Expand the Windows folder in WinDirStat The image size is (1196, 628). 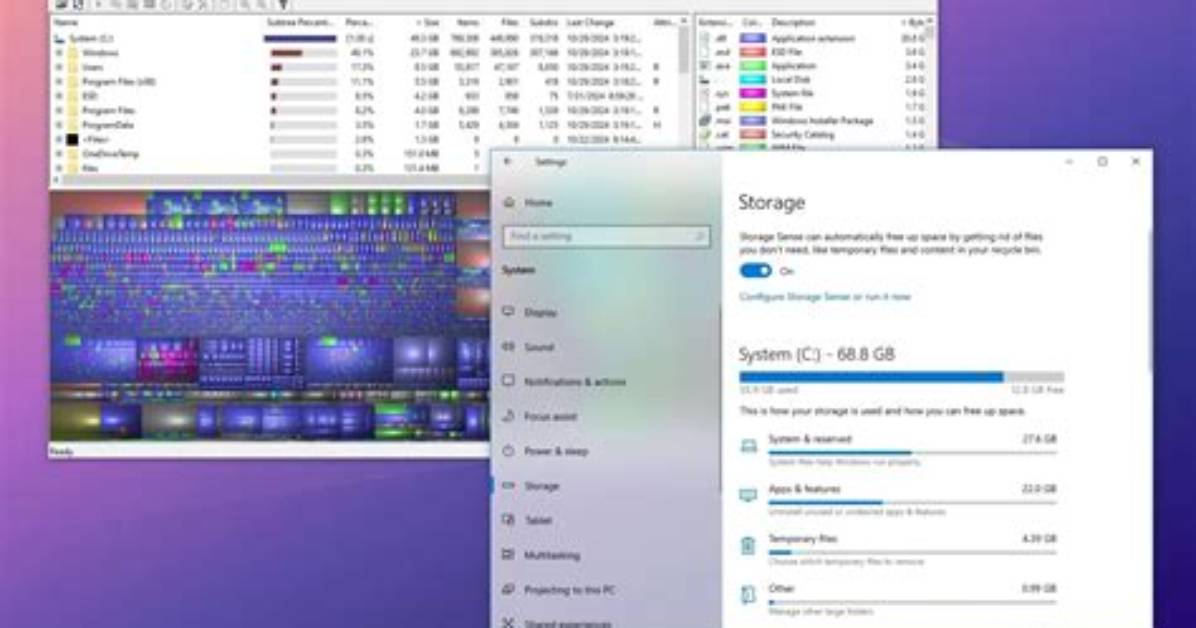59,53
